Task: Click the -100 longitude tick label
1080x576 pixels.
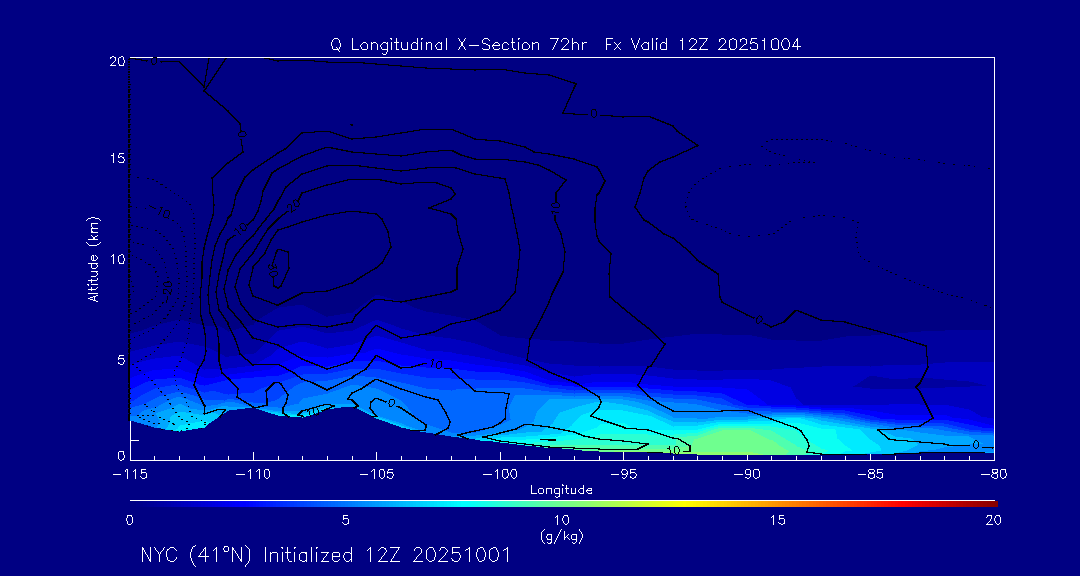Action: click(x=499, y=473)
